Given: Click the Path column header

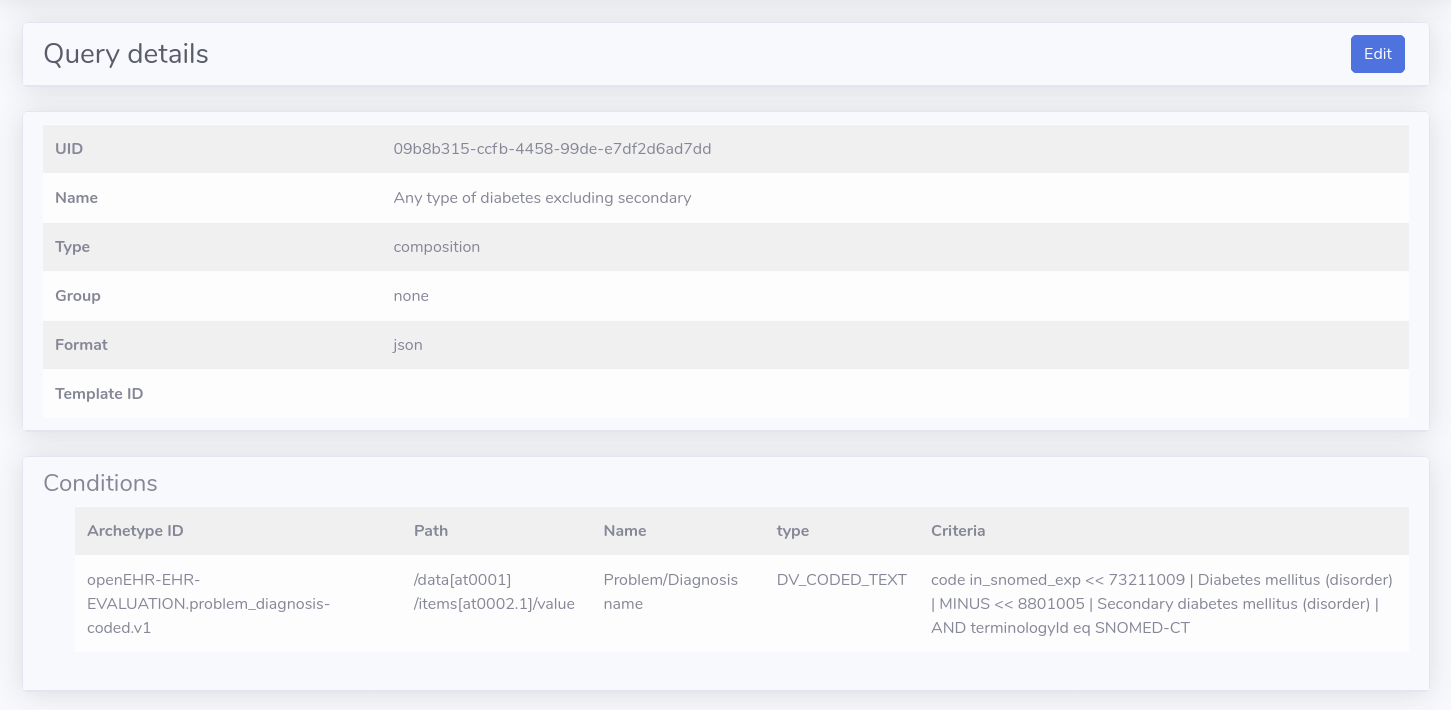Looking at the screenshot, I should click(431, 531).
